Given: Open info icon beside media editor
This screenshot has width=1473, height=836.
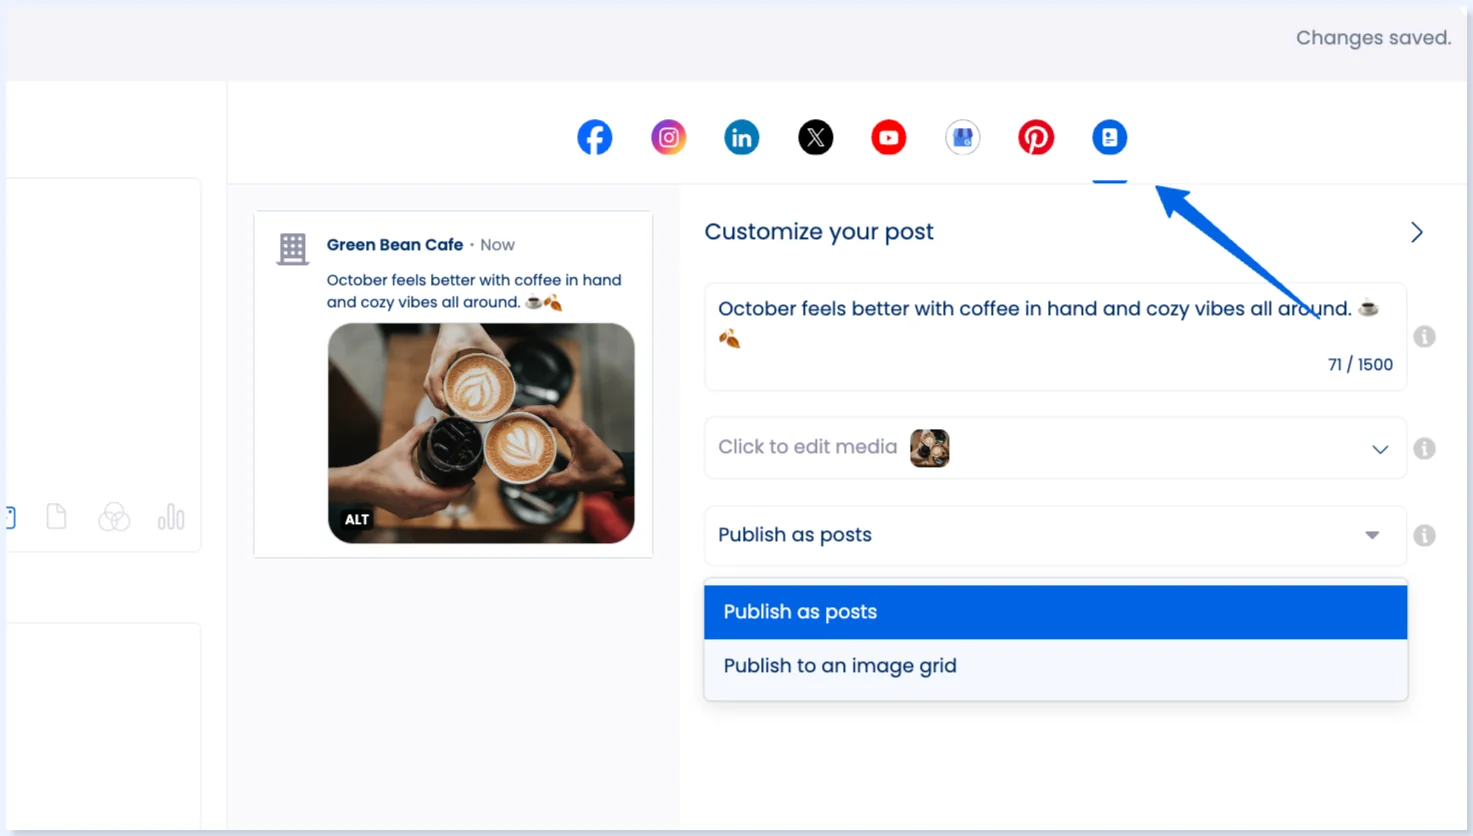Looking at the screenshot, I should click(x=1424, y=448).
